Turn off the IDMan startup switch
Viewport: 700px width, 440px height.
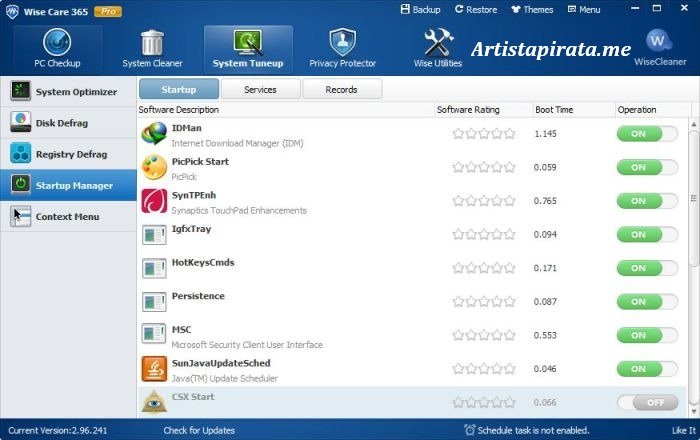coord(647,133)
